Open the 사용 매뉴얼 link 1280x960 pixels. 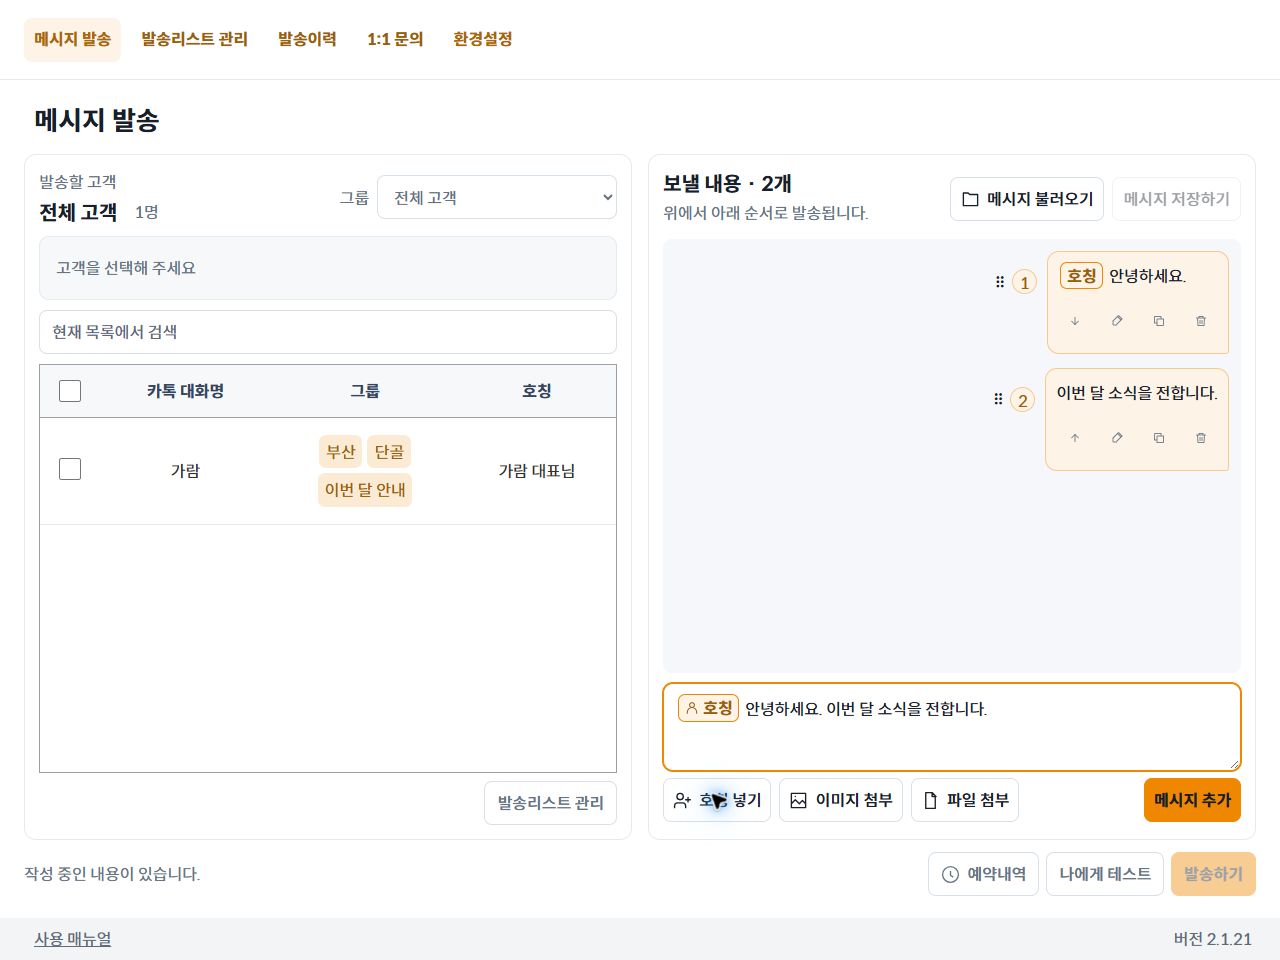[73, 939]
